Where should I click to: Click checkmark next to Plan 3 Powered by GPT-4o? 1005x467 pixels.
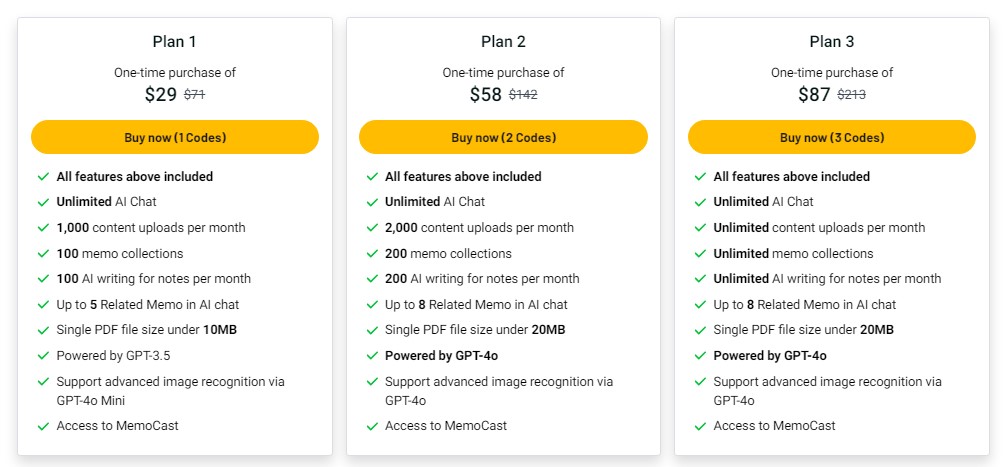pos(700,356)
